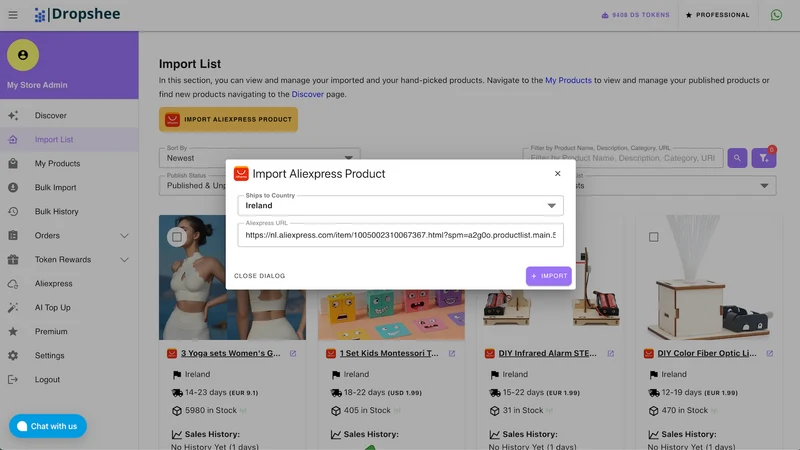Close the import dialog with X
Image resolution: width=800 pixels, height=450 pixels.
557,173
